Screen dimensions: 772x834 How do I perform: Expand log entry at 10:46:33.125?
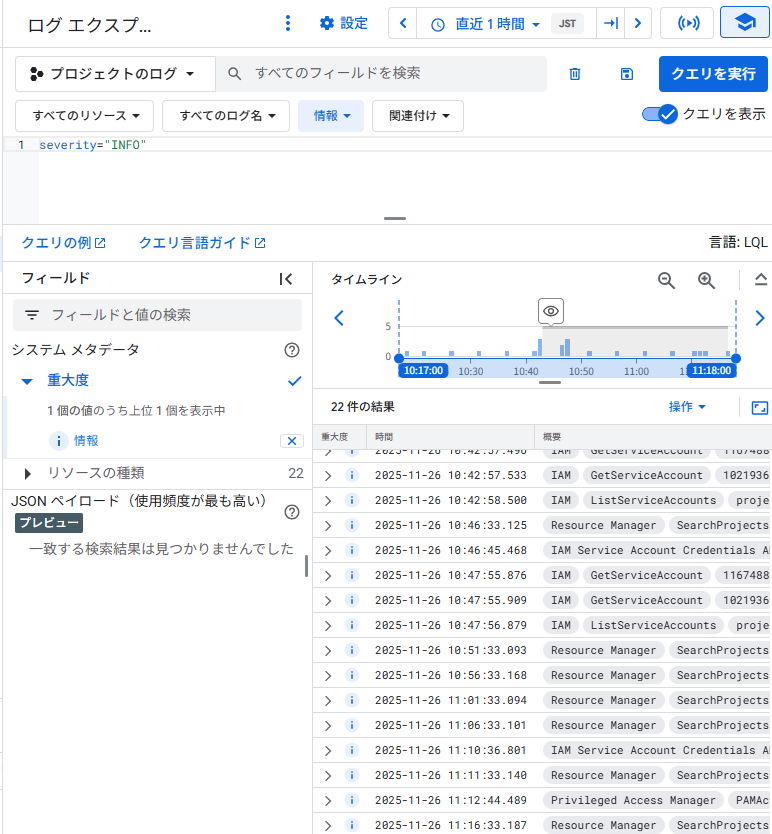[328, 526]
